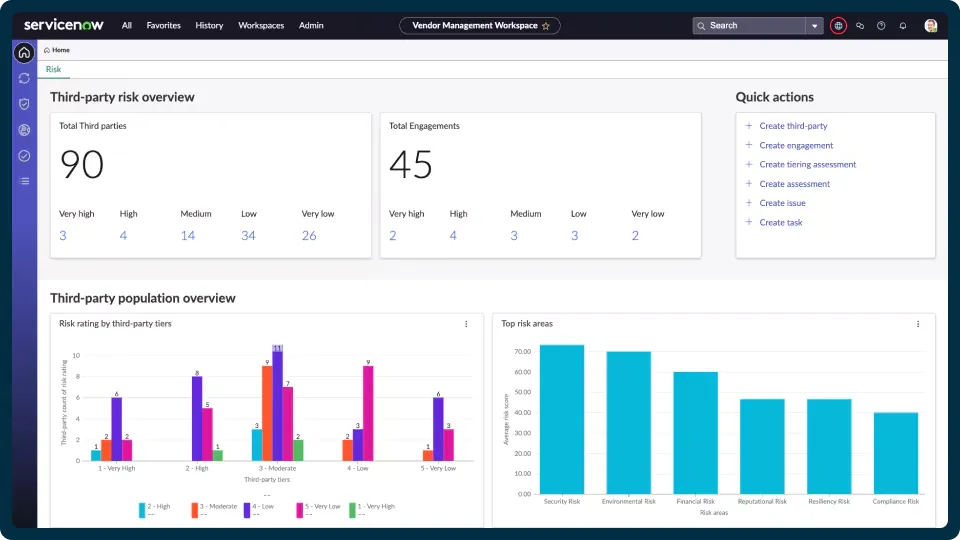Viewport: 960px width, 540px height.
Task: Click the Create tiering assessment link
Action: coord(807,164)
